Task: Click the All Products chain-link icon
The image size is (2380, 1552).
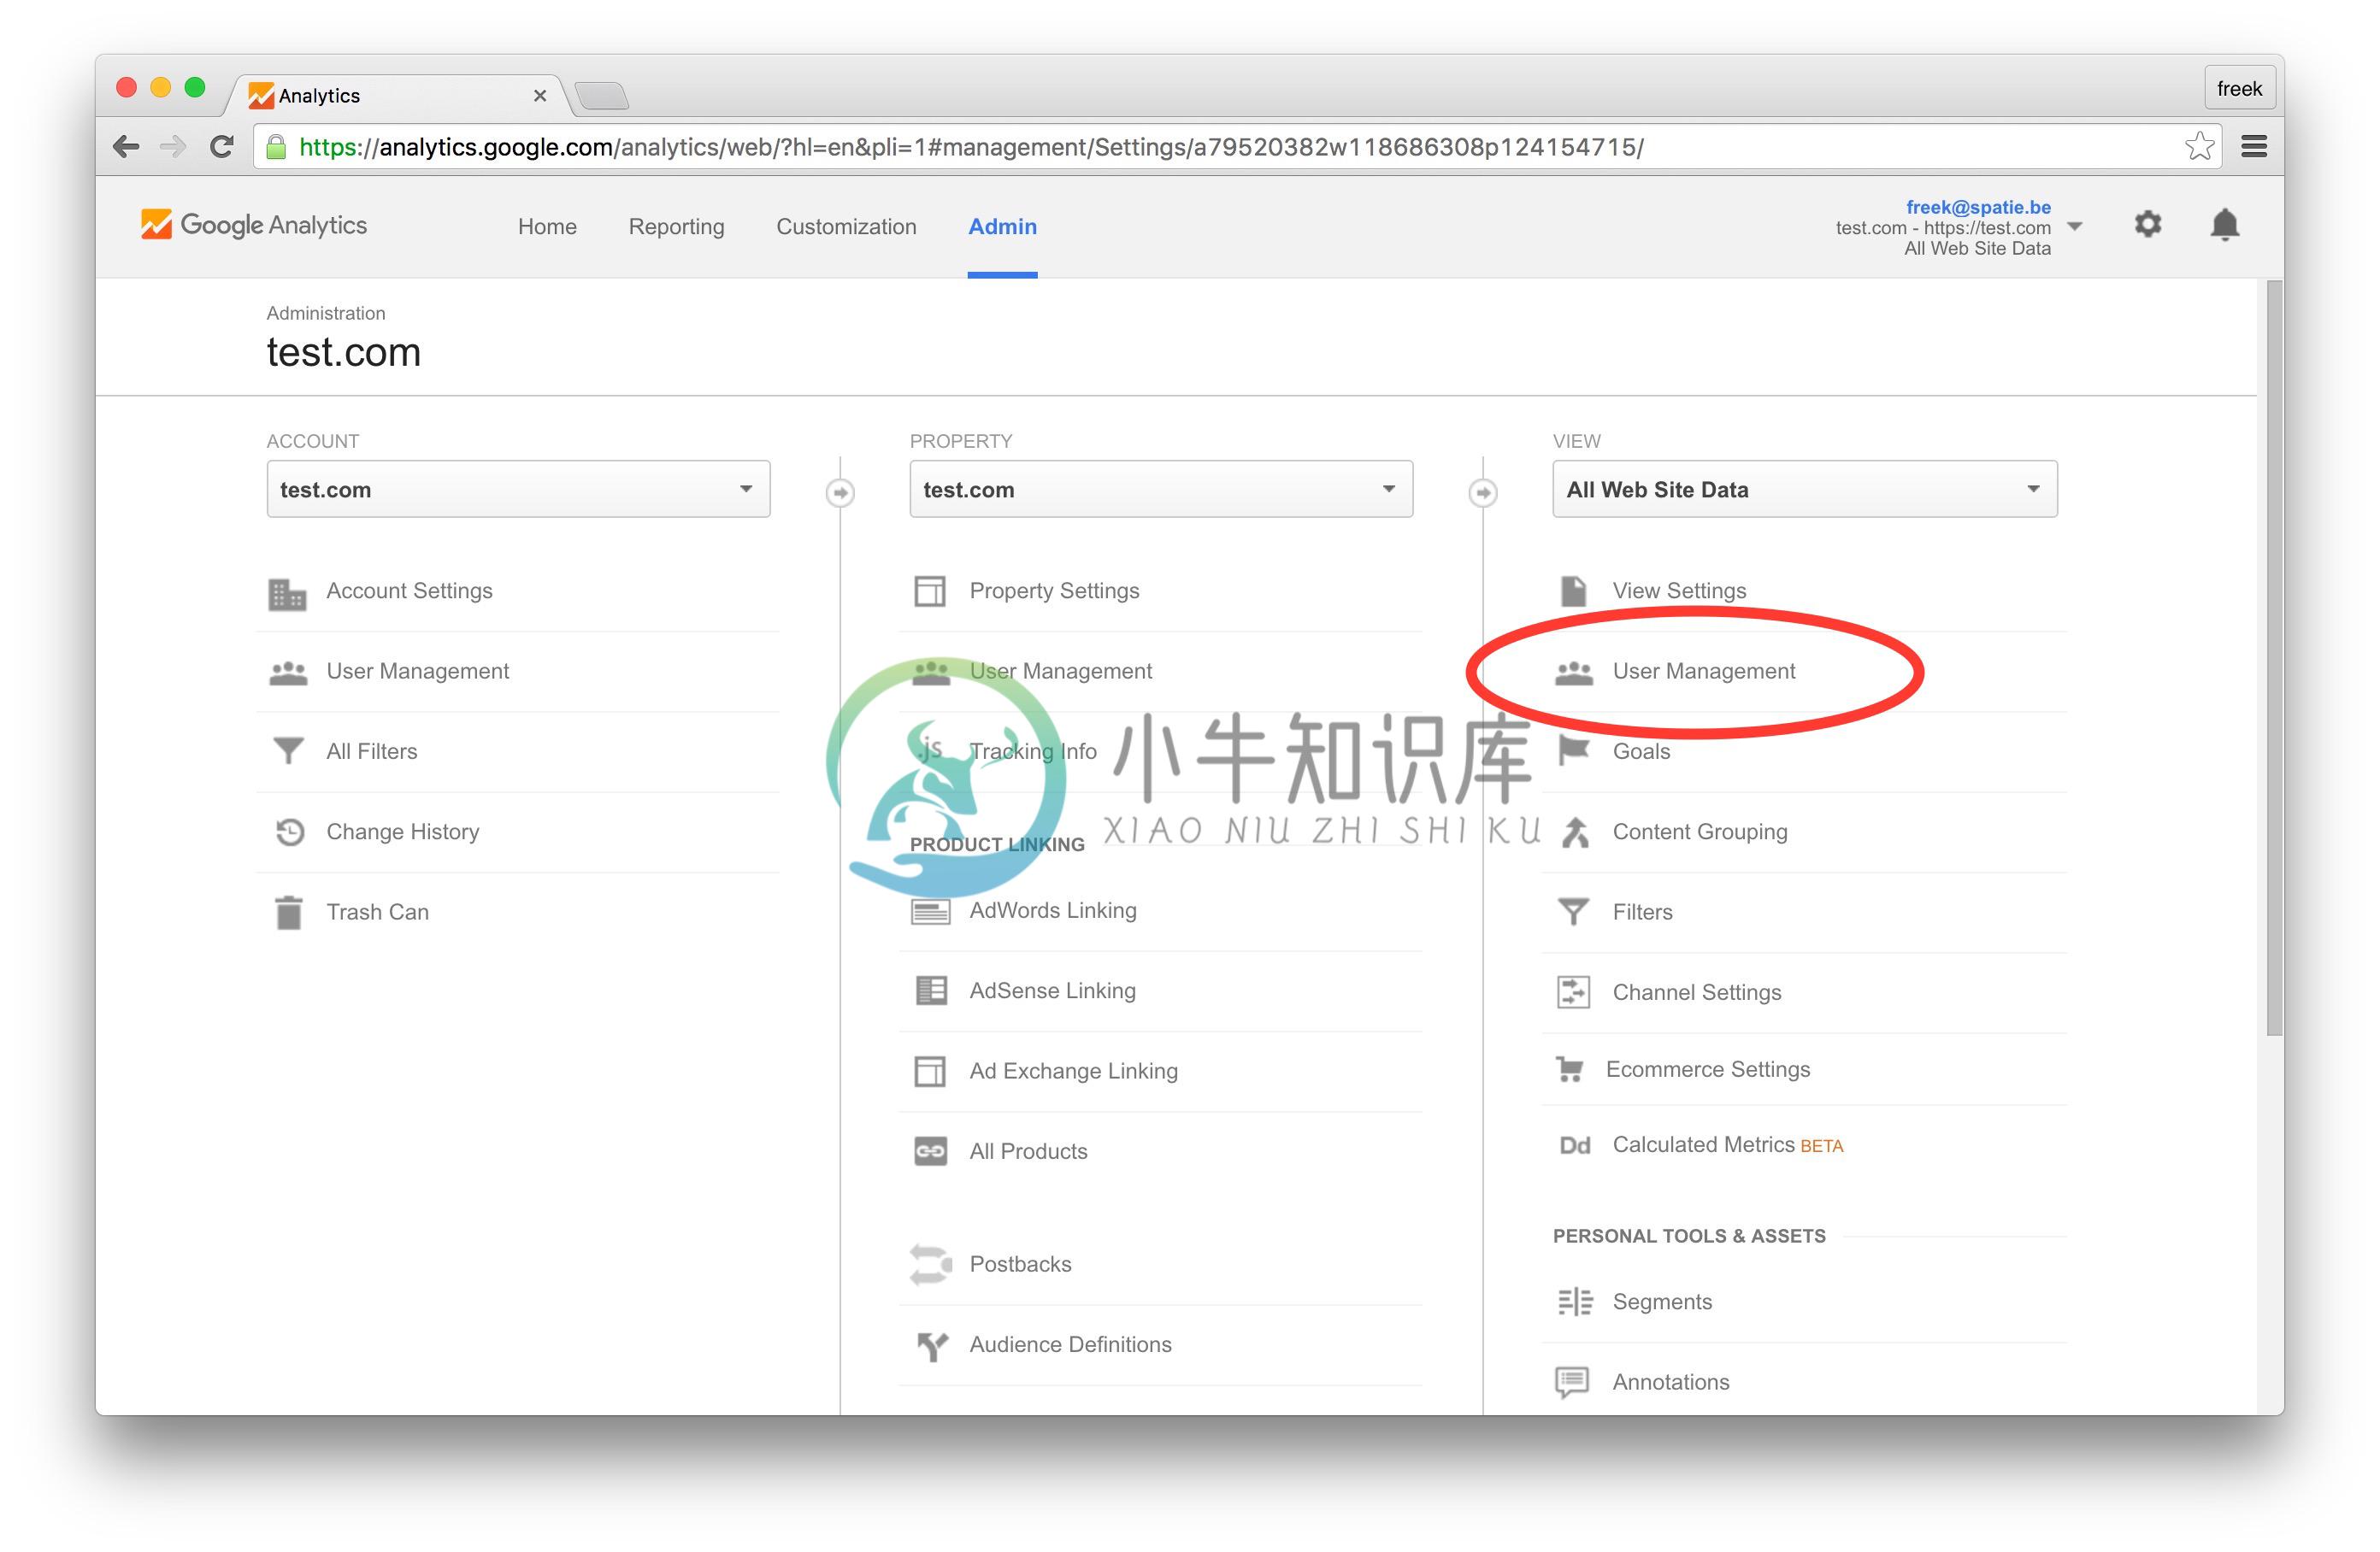Action: 930,1151
